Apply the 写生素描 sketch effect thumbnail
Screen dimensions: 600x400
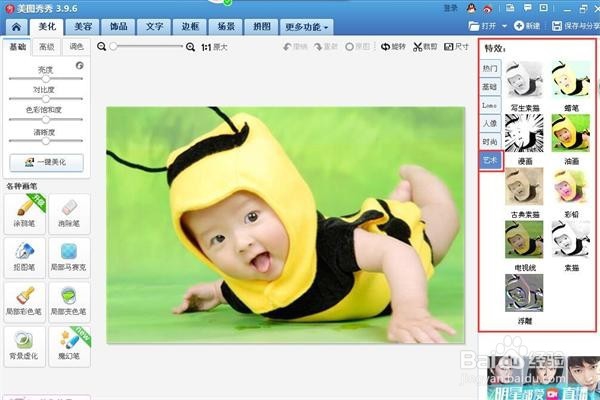coord(524,80)
